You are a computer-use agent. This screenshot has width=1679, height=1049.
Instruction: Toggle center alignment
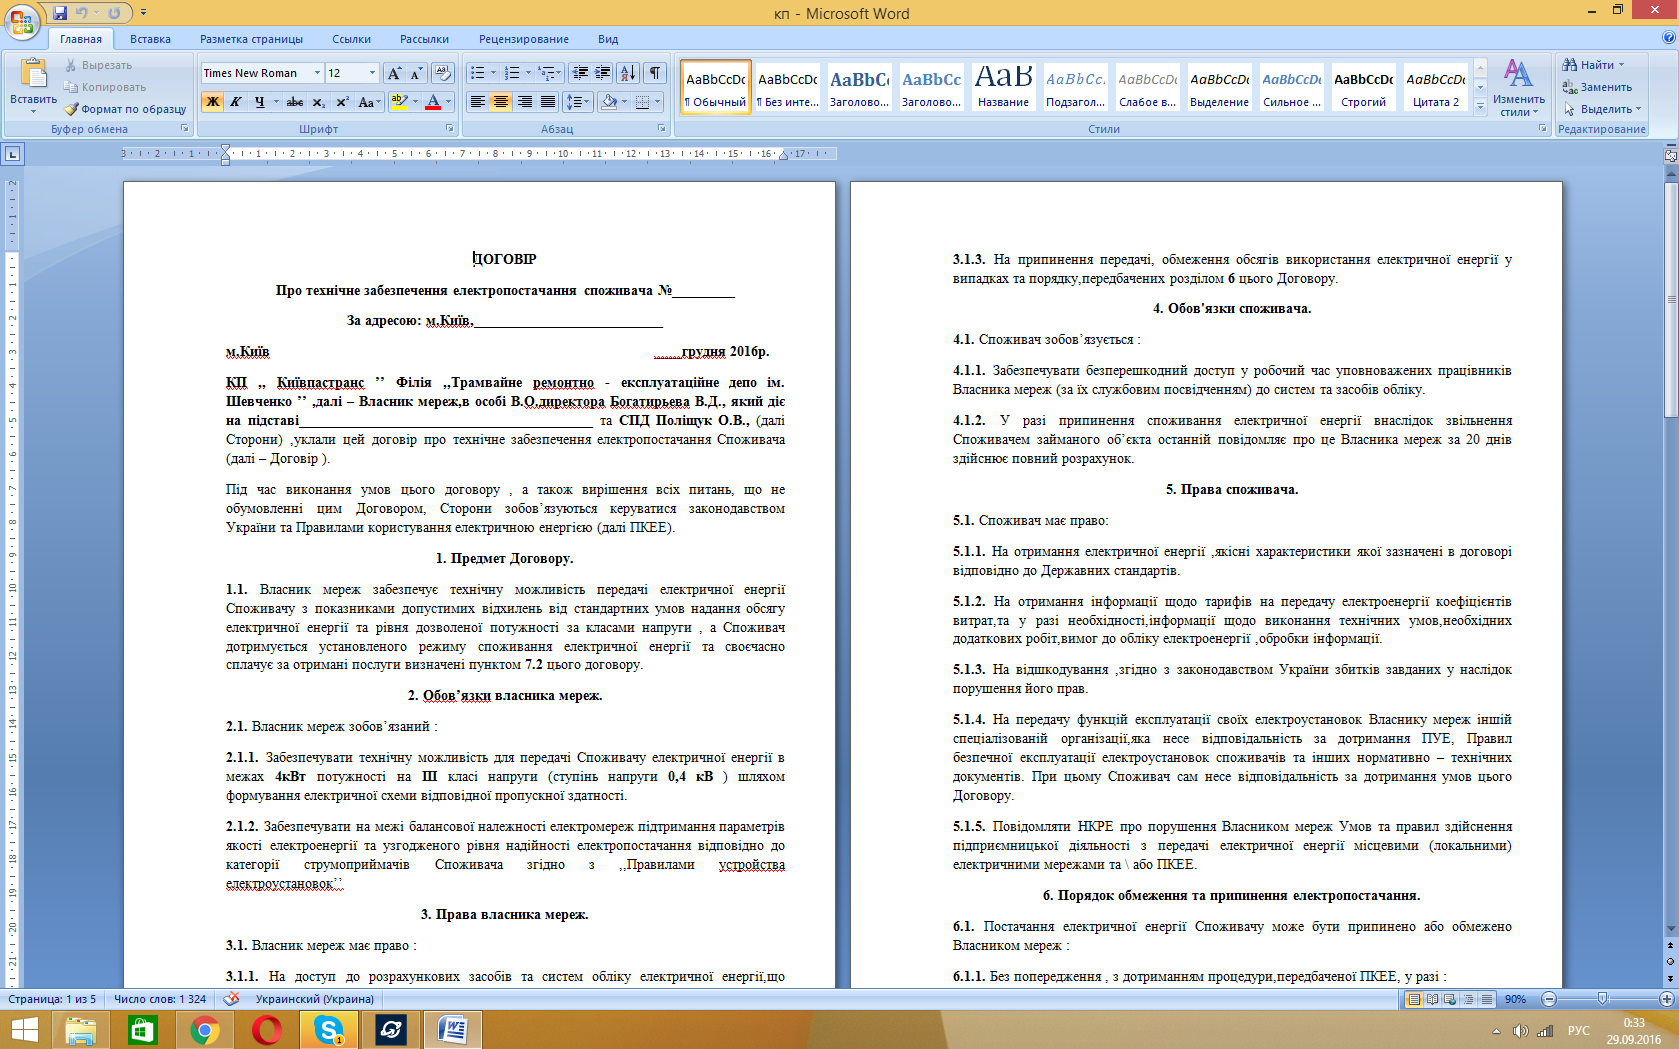pos(501,102)
